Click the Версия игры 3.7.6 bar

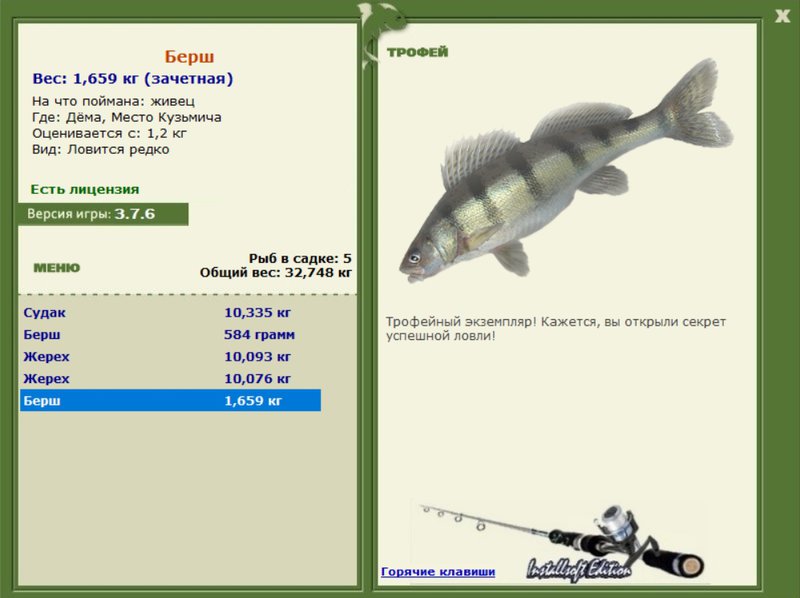point(102,214)
